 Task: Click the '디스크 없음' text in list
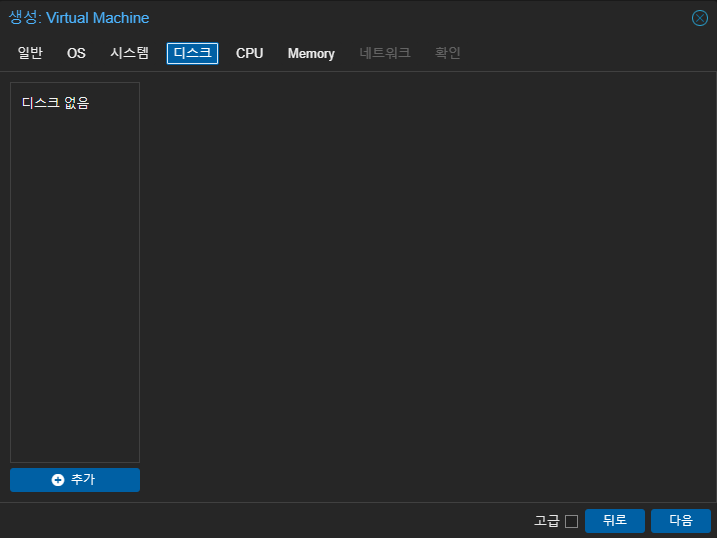click(55, 103)
